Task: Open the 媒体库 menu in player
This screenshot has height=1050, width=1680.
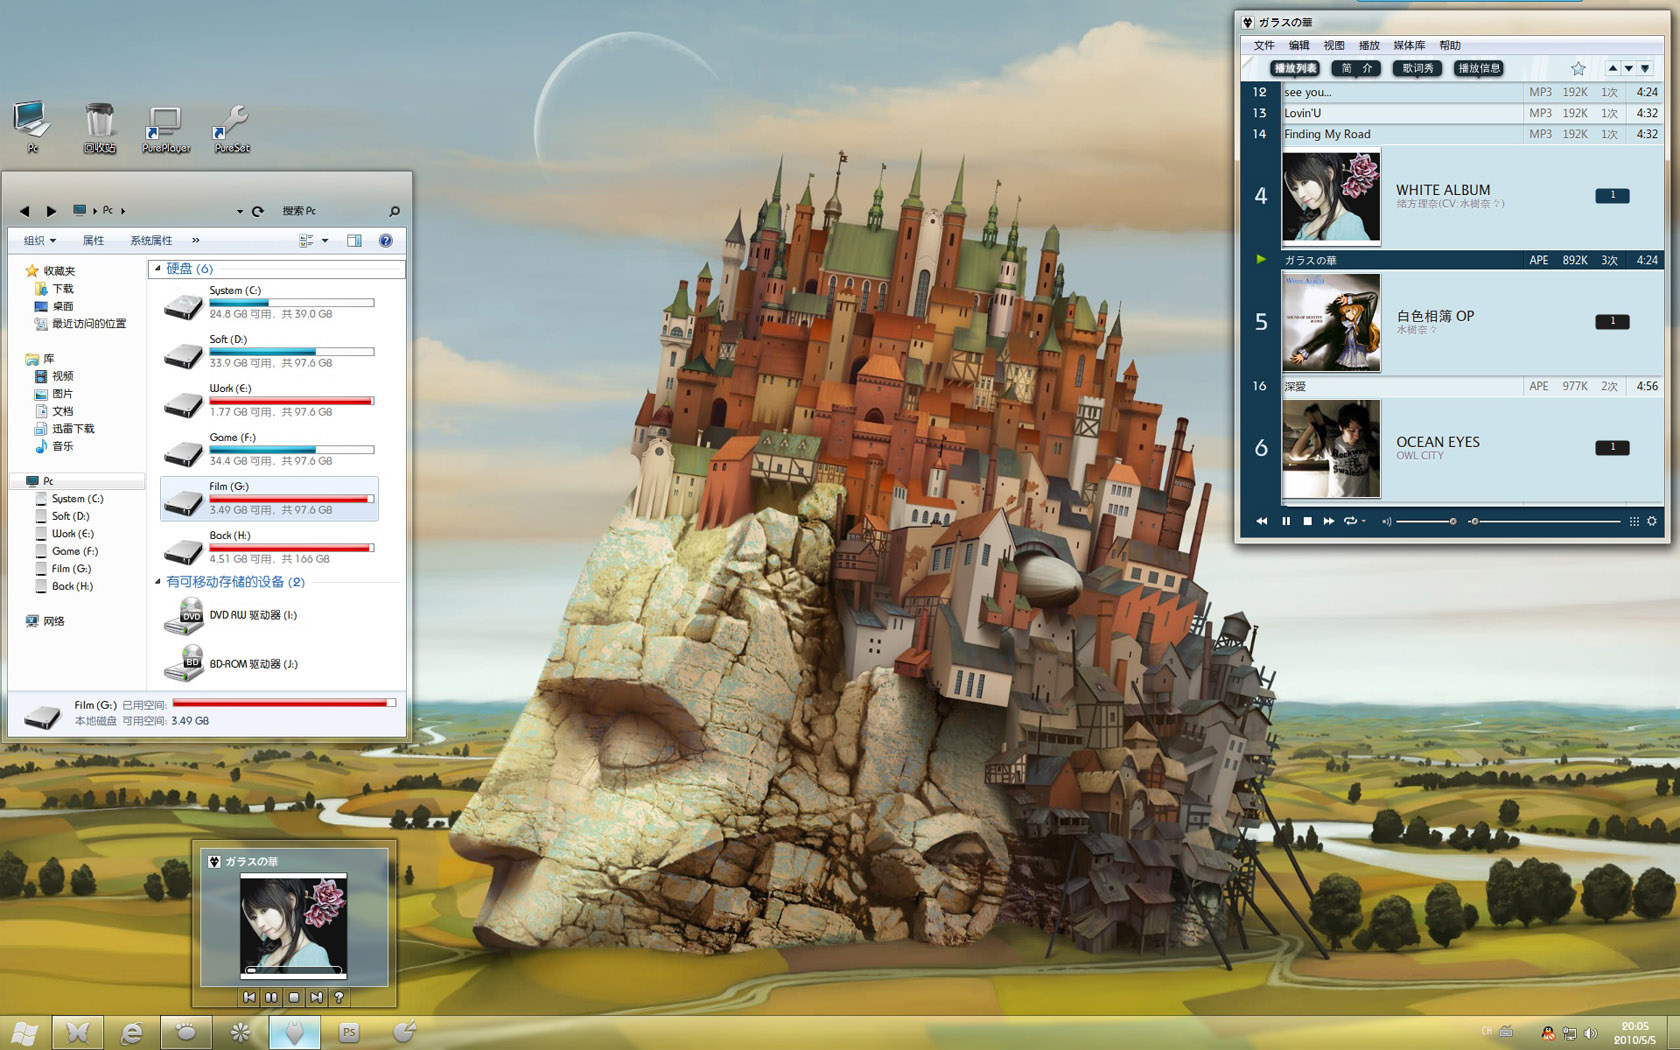Action: [1409, 45]
